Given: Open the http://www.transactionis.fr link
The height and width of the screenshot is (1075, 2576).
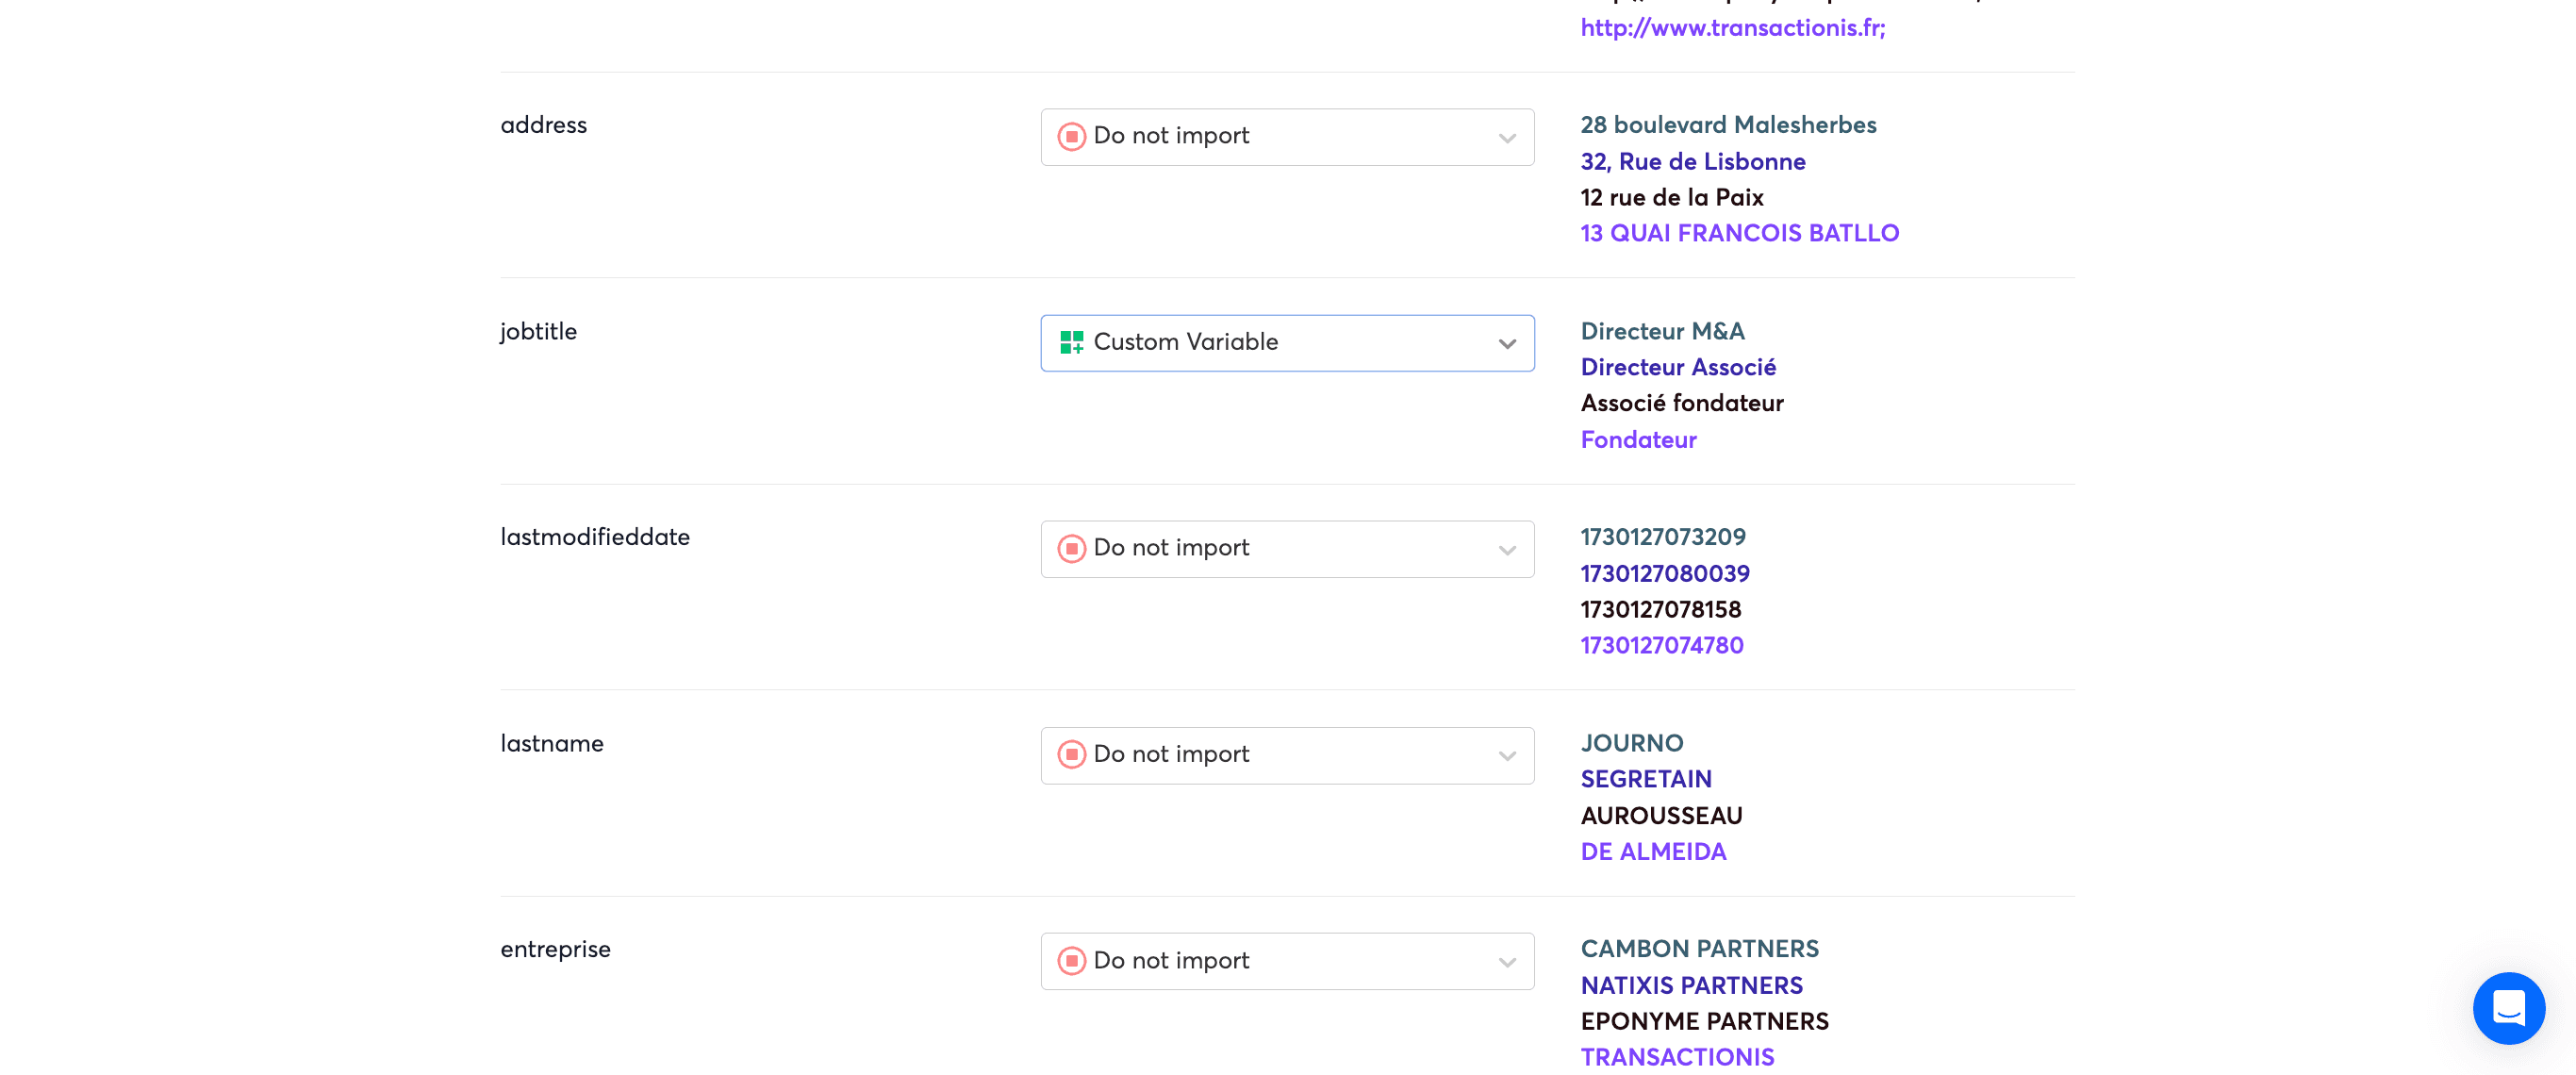Looking at the screenshot, I should [1732, 28].
